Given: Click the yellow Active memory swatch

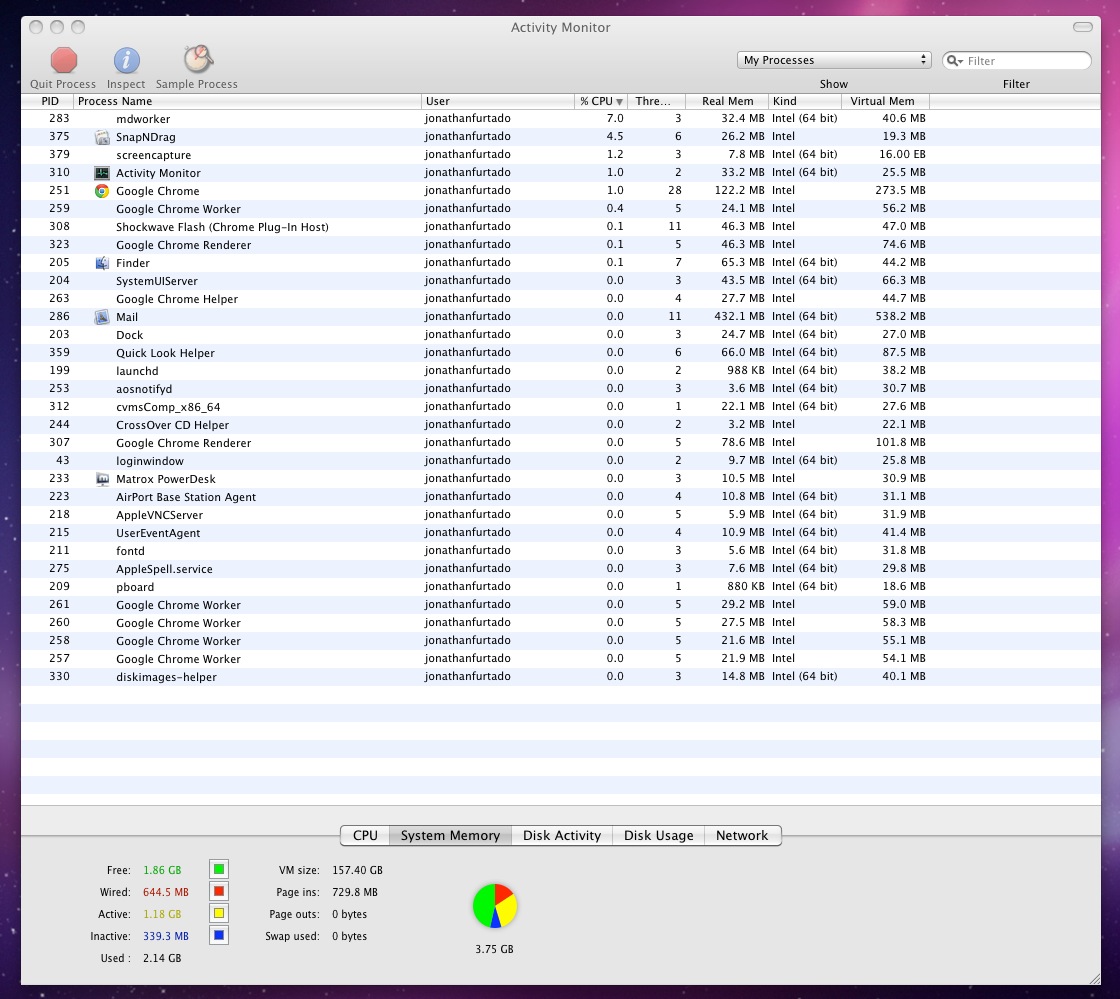Looking at the screenshot, I should [219, 913].
